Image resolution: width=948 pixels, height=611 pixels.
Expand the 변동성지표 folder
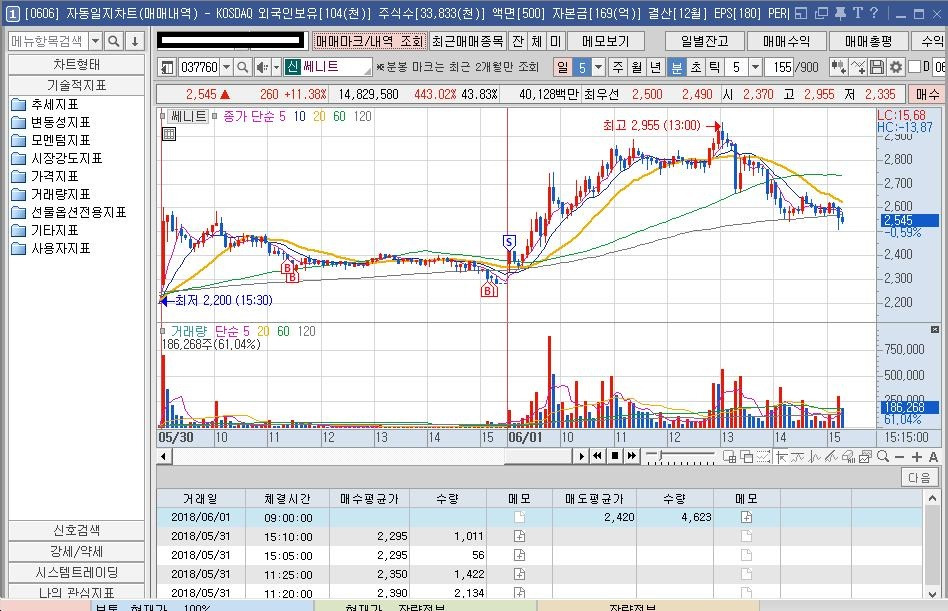[51, 122]
